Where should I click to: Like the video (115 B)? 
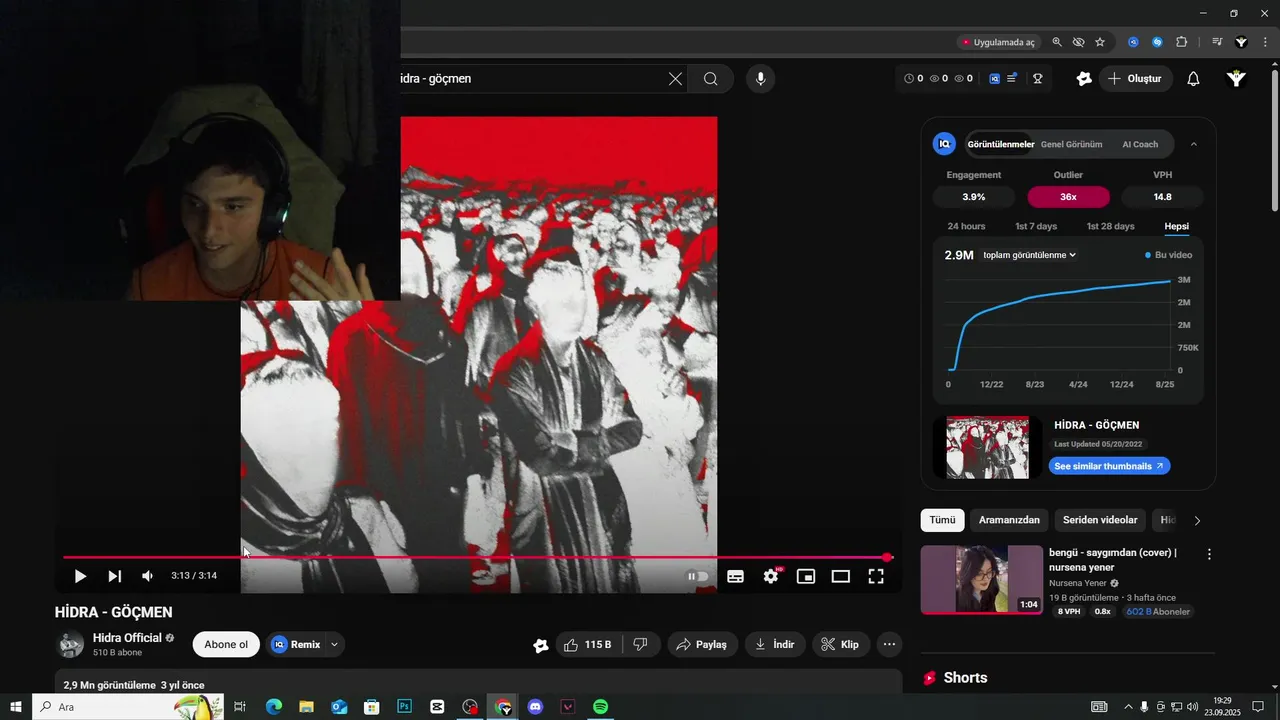pyautogui.click(x=587, y=645)
